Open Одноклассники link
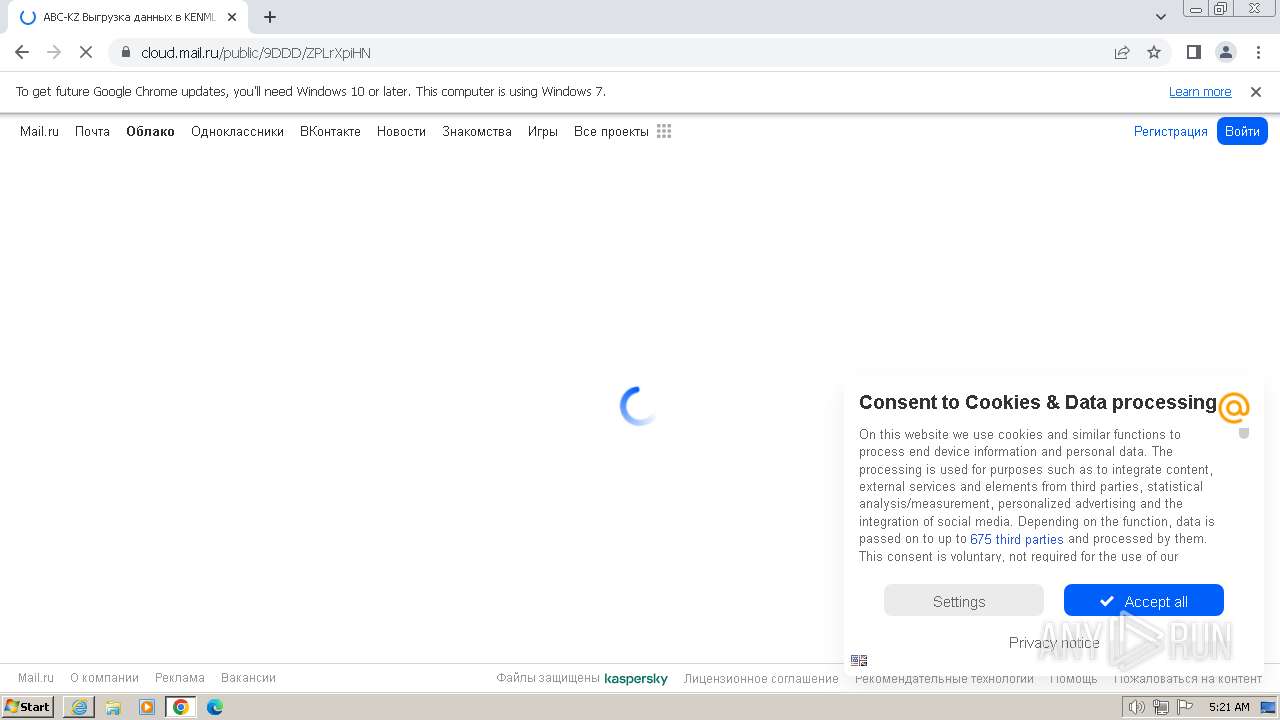1280x720 pixels. pos(237,131)
